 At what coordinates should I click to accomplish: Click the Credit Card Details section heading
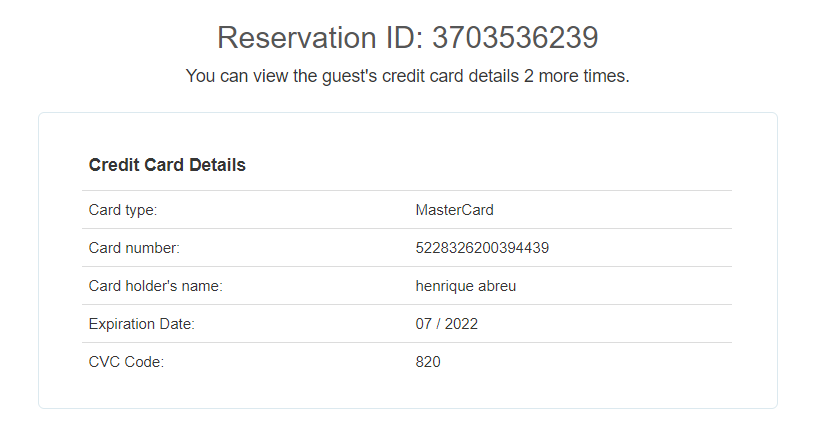tap(167, 165)
